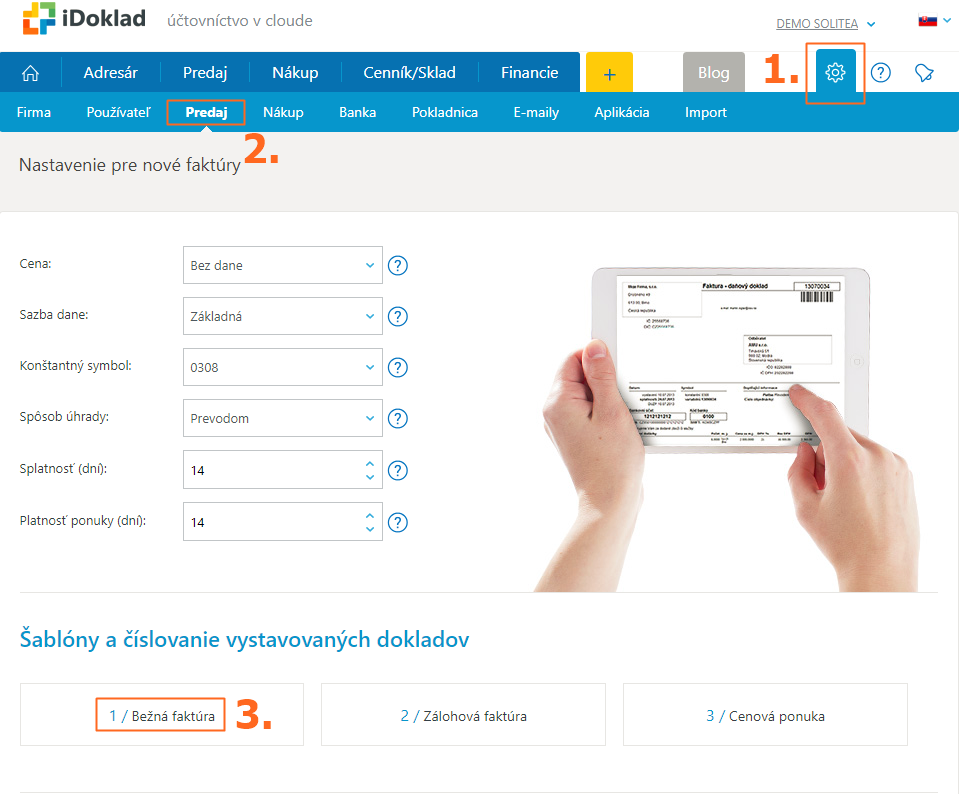Open the Financie menu
This screenshot has height=794, width=959.
click(529, 73)
